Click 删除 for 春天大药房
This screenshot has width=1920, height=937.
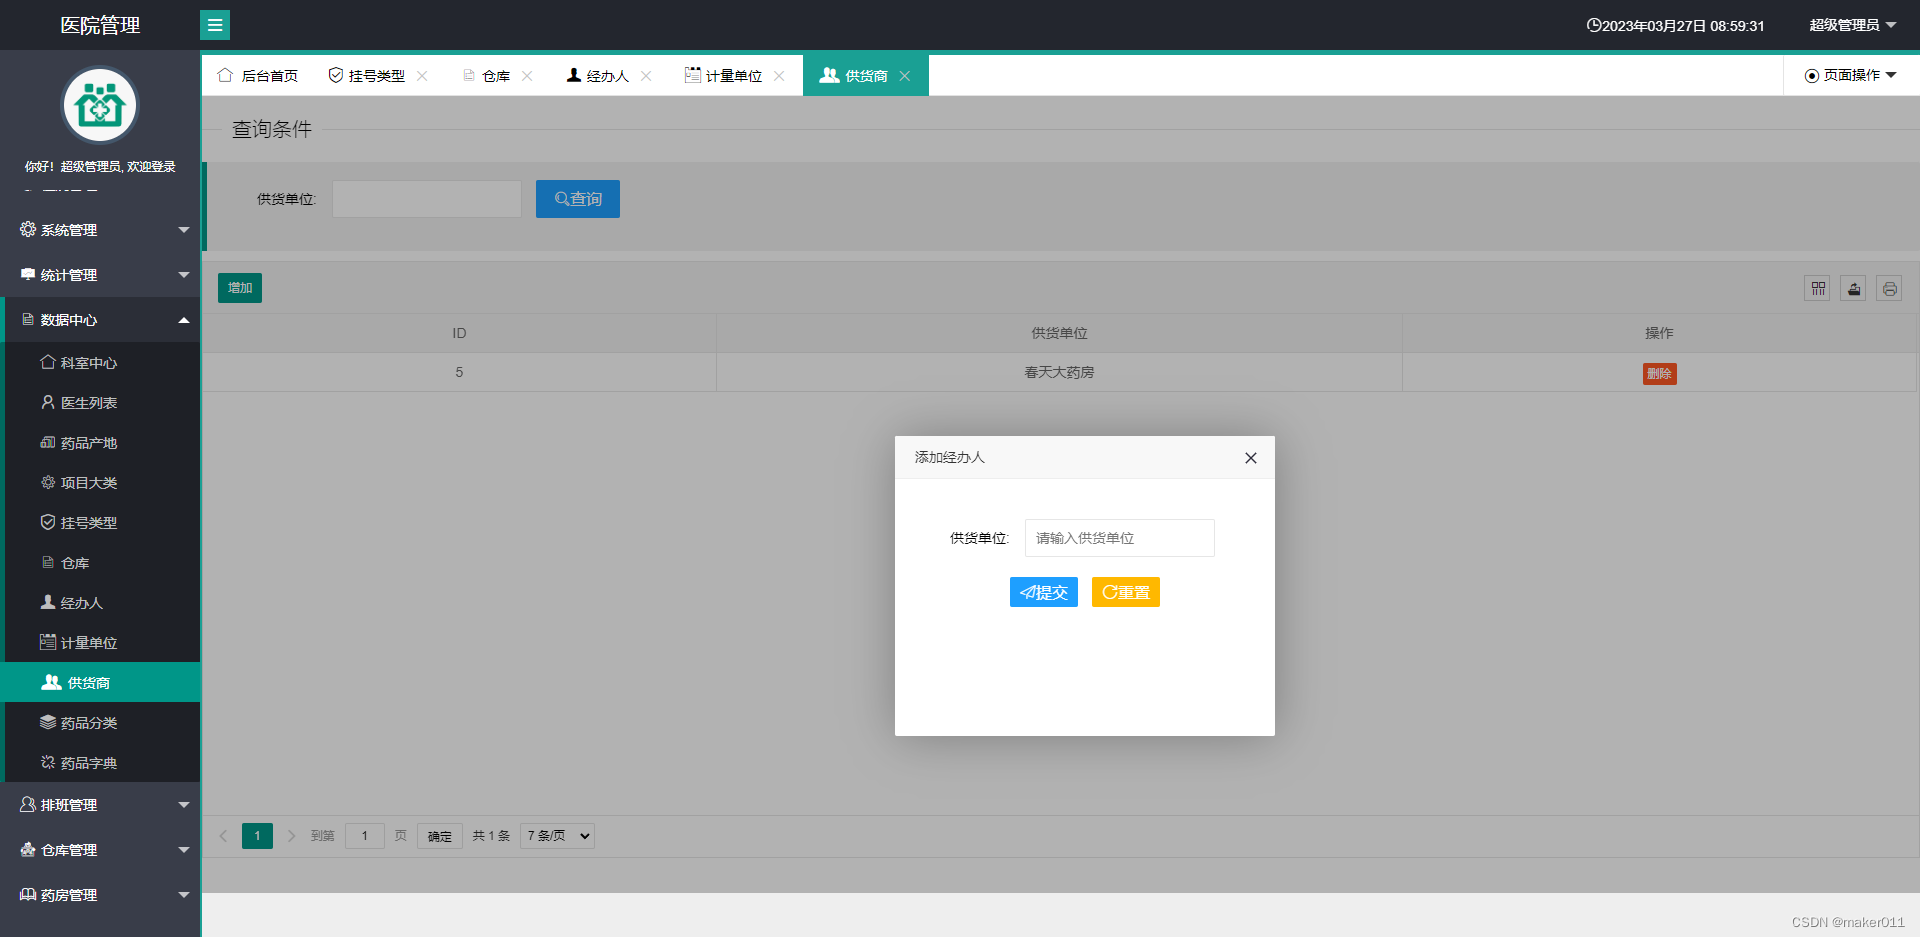click(x=1660, y=374)
